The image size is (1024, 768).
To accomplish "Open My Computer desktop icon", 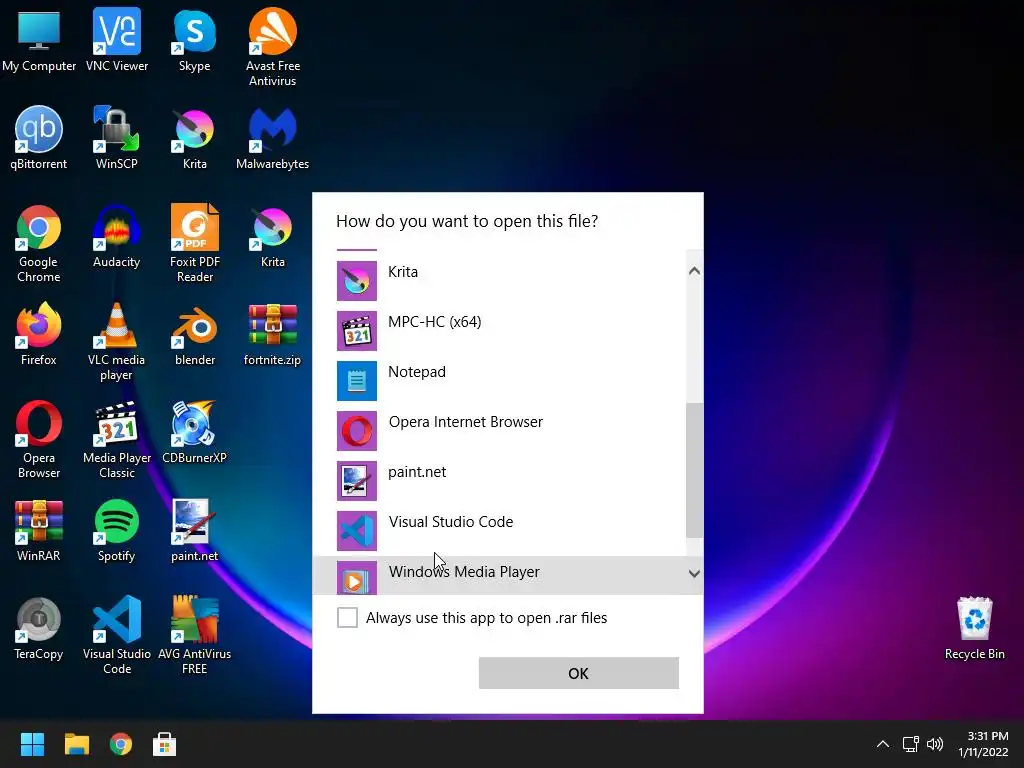I will point(39,40).
